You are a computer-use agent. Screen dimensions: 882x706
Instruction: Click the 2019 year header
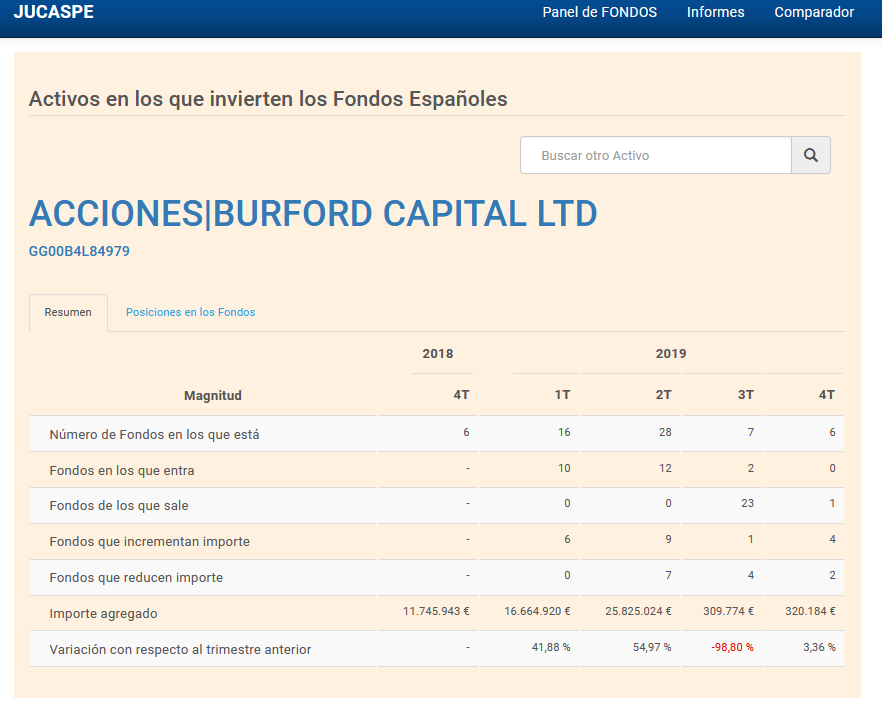click(671, 354)
